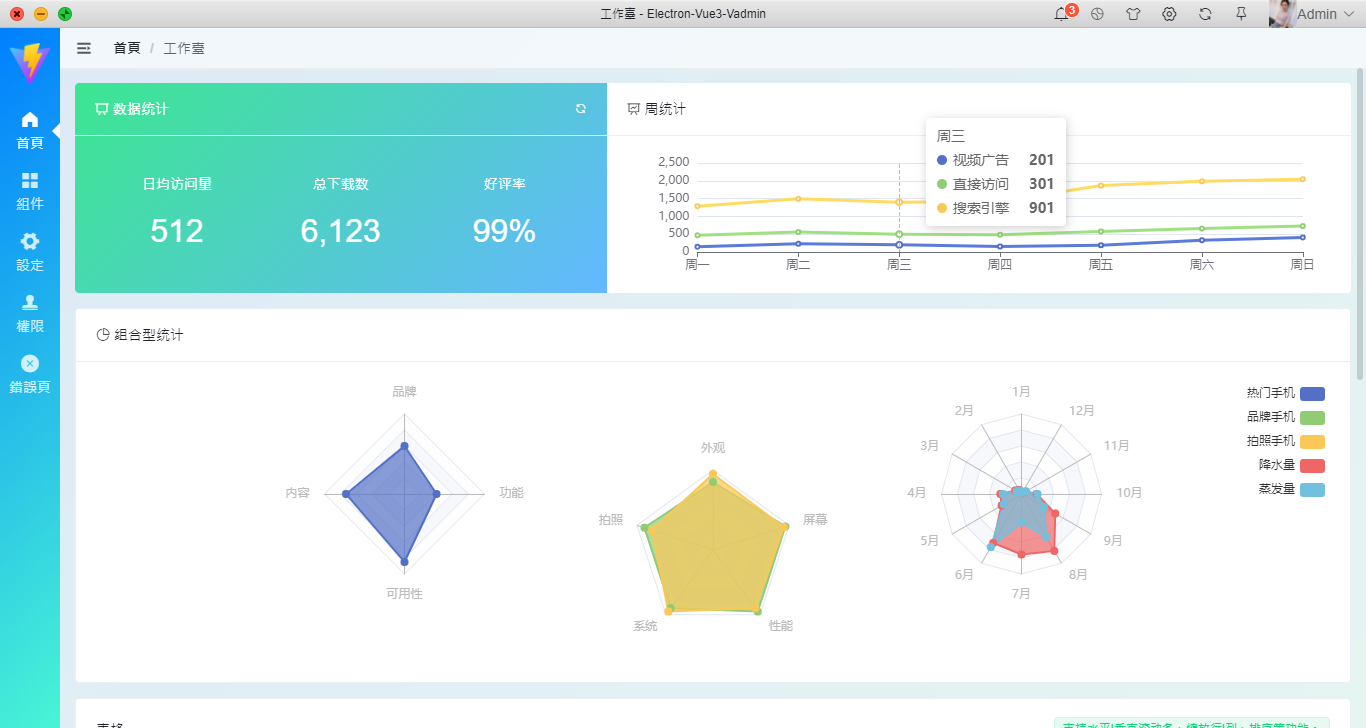Toggle the 降水量 legend swatch

pyautogui.click(x=1312, y=466)
